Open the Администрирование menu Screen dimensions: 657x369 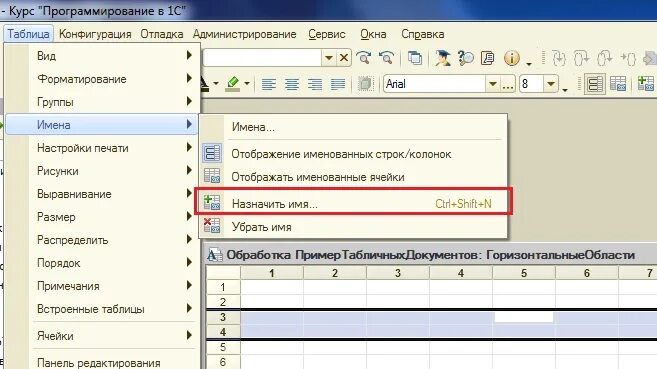[x=244, y=34]
